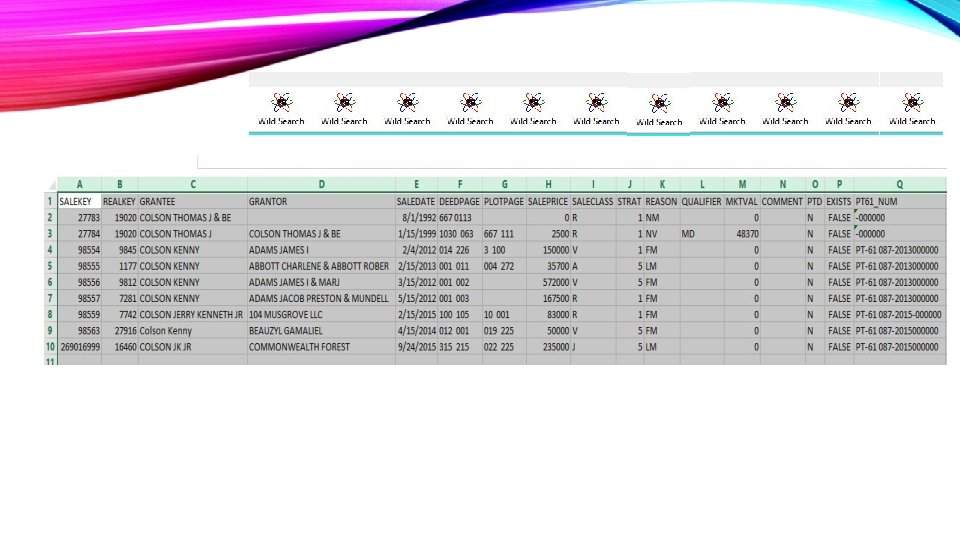This screenshot has height=540, width=960.
Task: Select the COMMENT header cell
Action: [x=782, y=201]
